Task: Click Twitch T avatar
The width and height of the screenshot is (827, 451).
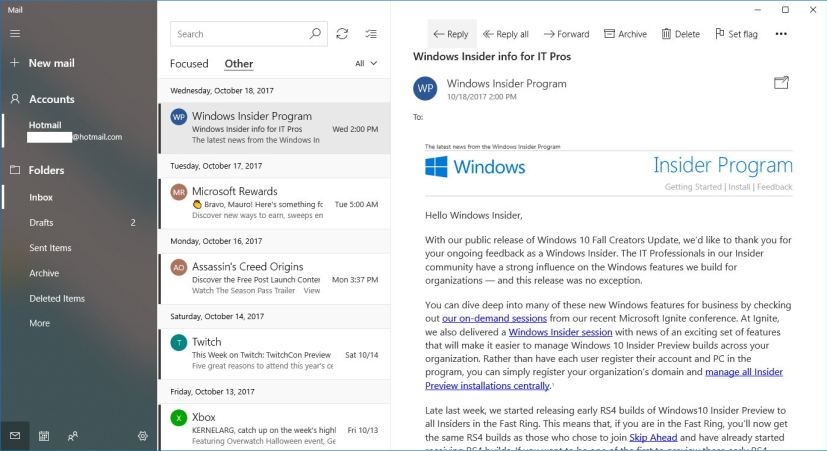Action: (179, 343)
